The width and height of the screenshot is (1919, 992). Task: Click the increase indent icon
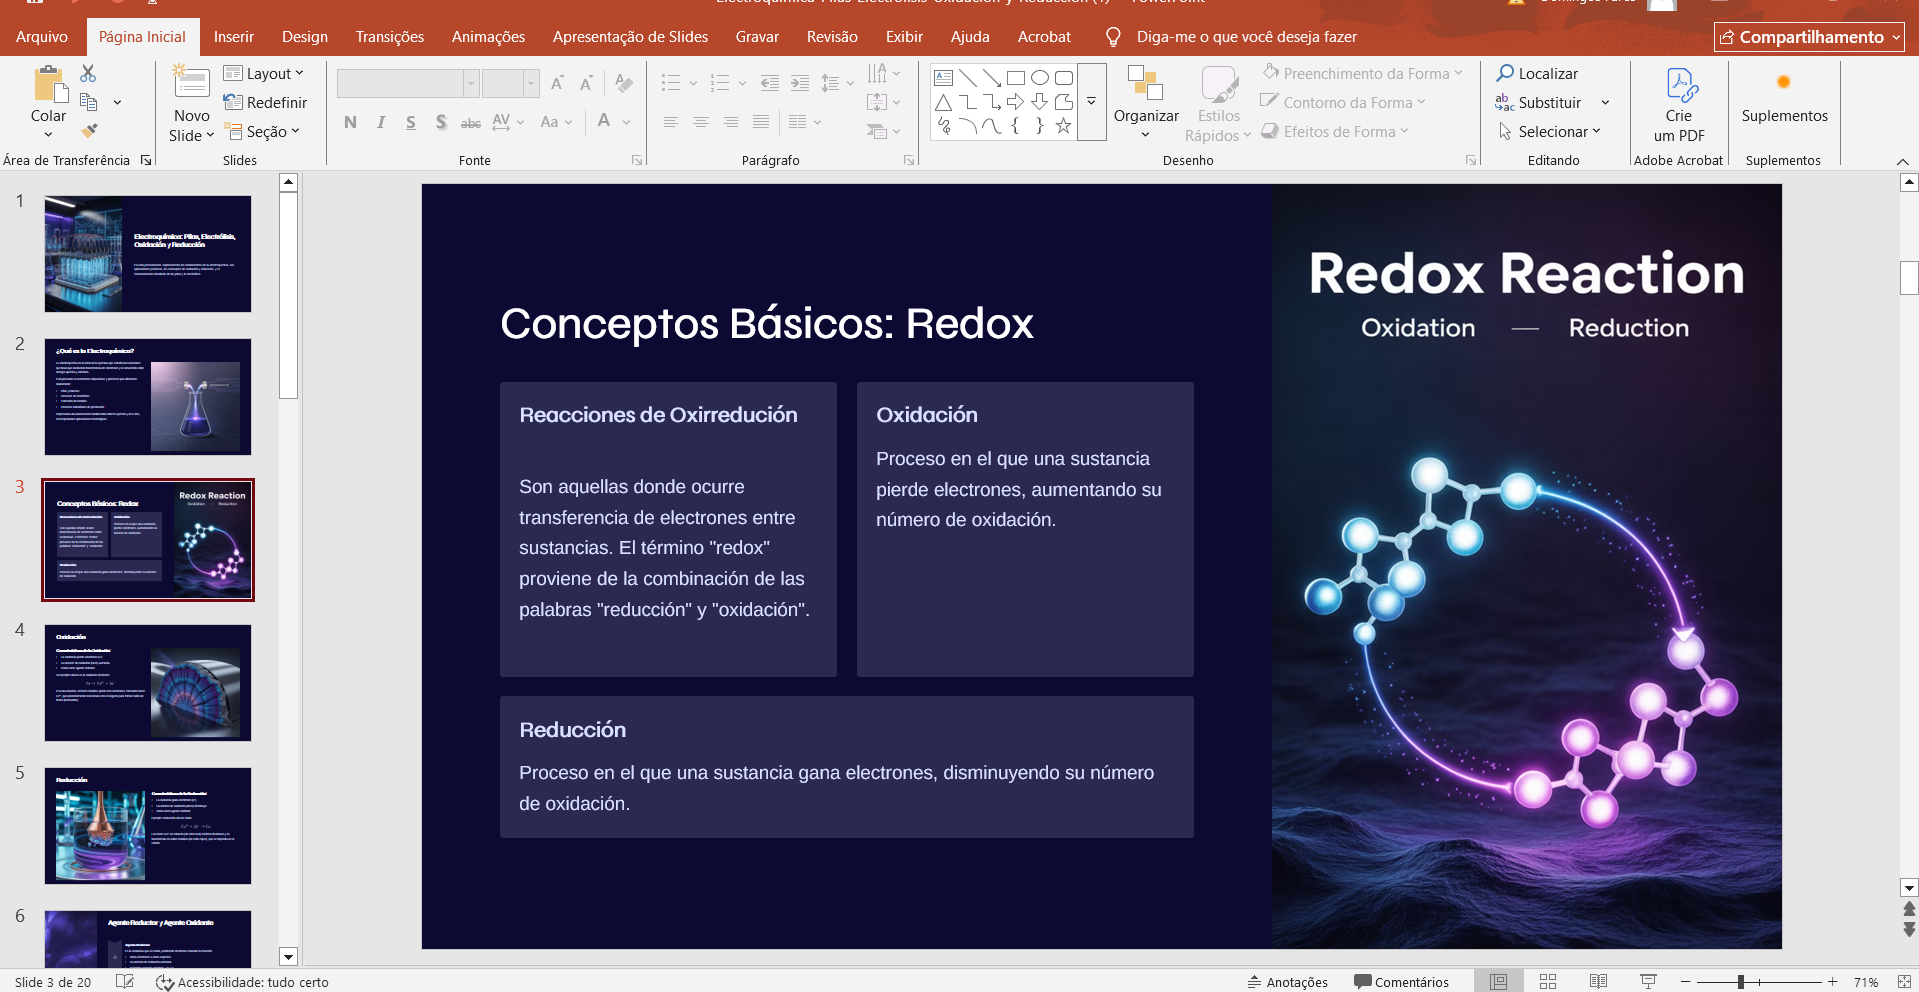[x=800, y=83]
